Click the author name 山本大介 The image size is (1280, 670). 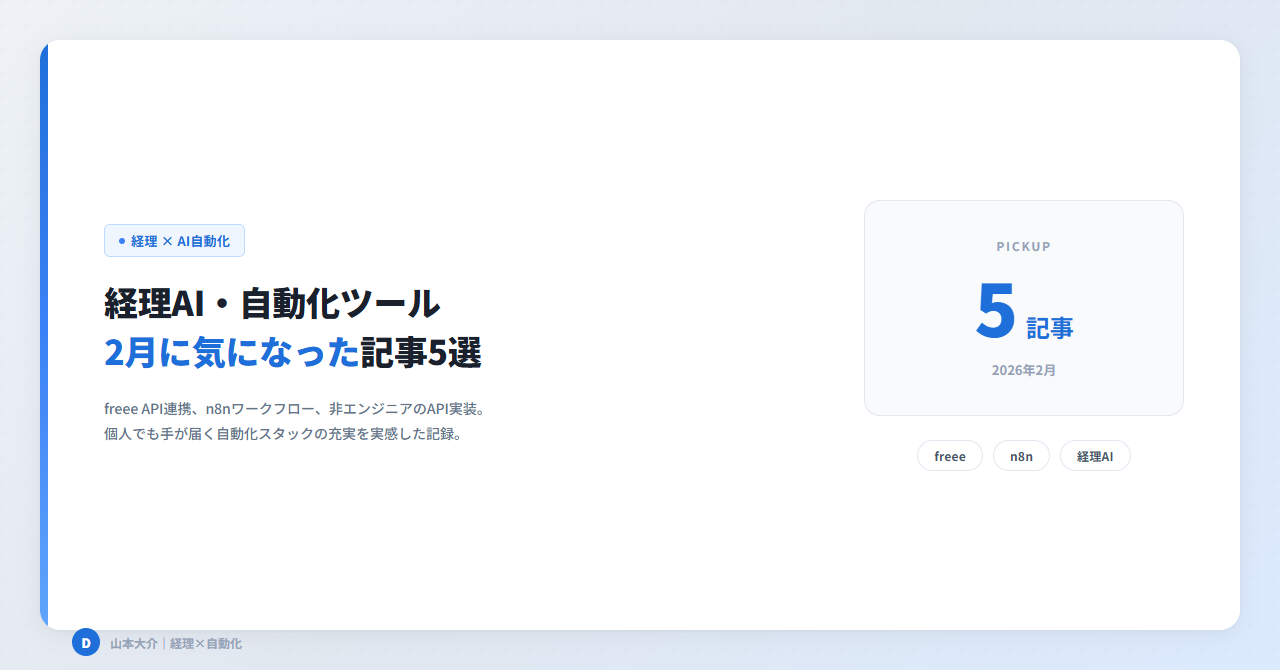click(x=133, y=643)
